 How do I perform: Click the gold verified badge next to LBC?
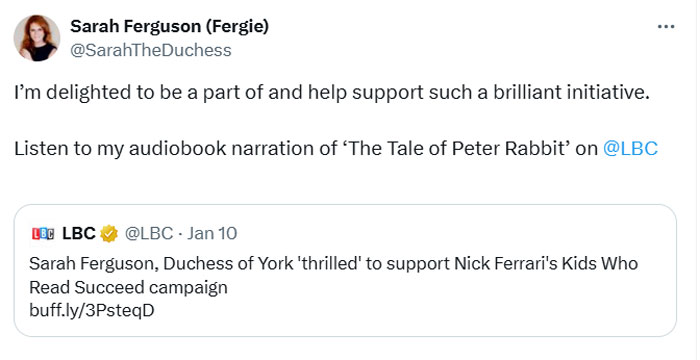pos(109,234)
